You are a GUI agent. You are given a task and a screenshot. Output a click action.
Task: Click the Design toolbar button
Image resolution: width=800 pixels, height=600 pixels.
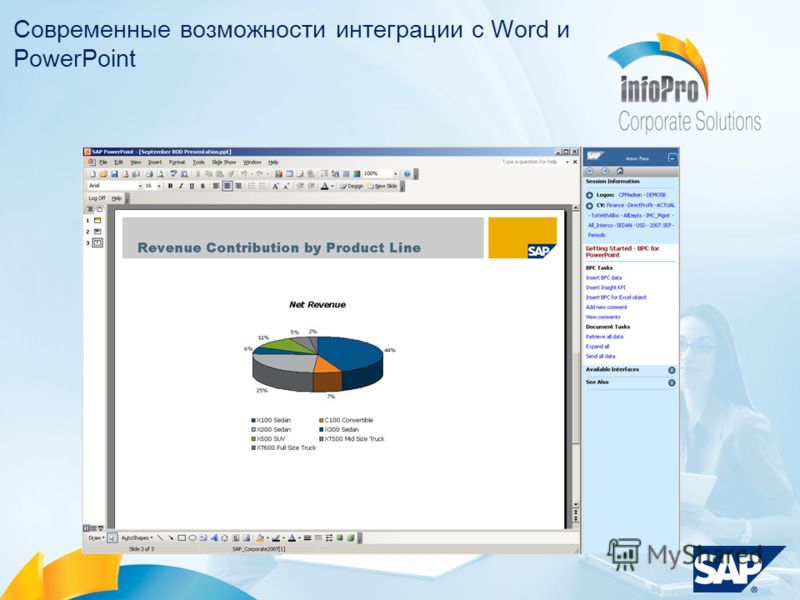tap(352, 186)
